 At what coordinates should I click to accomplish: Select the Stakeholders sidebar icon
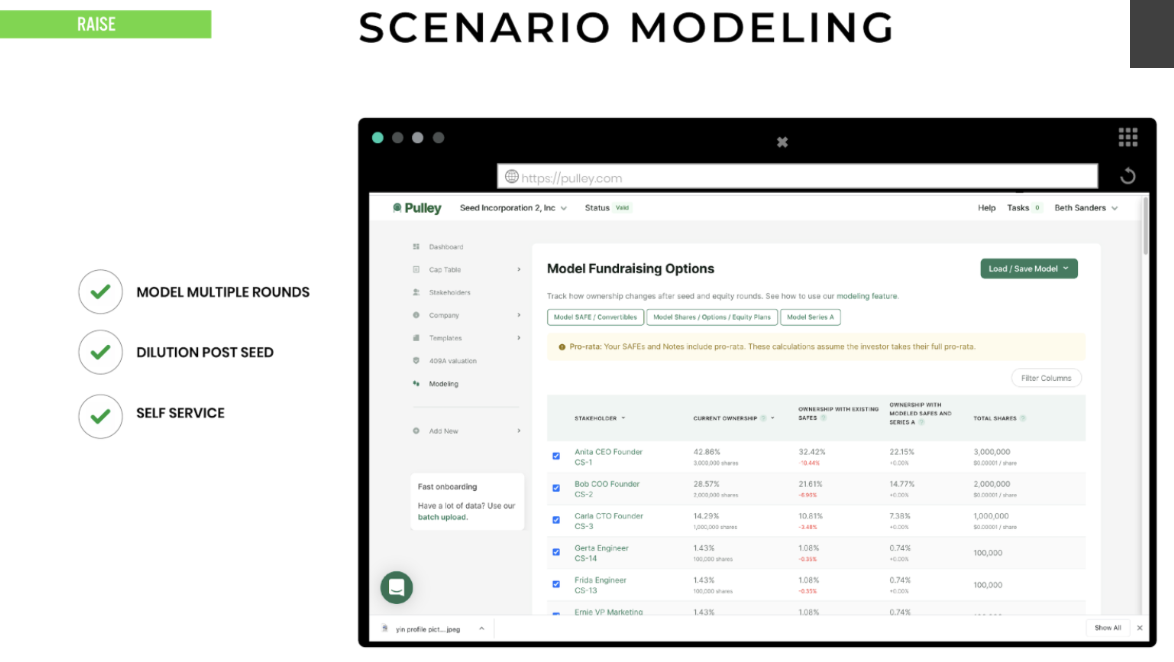(x=416, y=293)
